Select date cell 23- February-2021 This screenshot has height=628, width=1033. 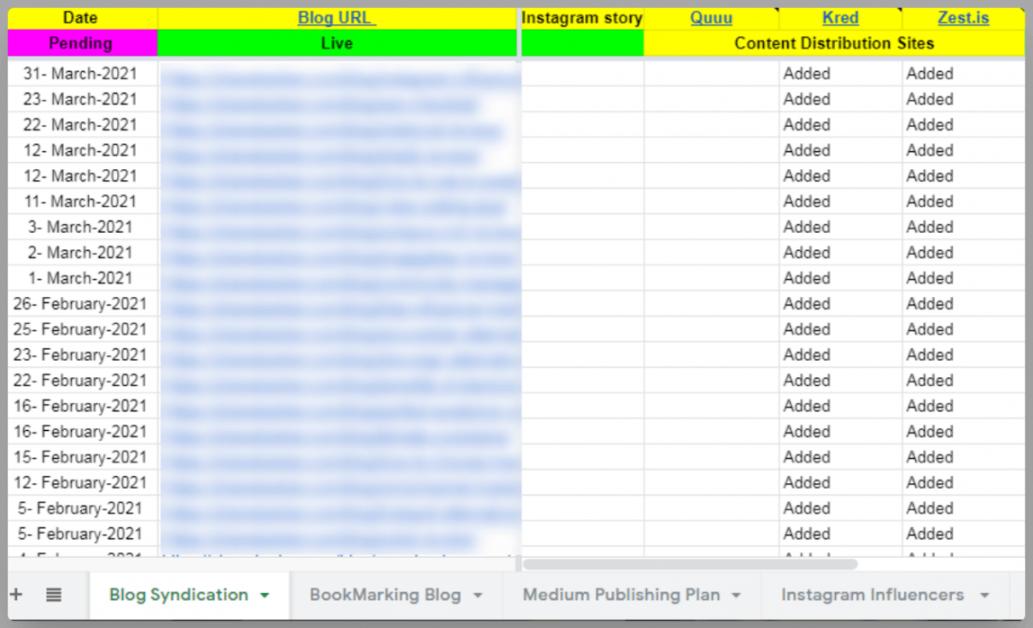tap(82, 355)
